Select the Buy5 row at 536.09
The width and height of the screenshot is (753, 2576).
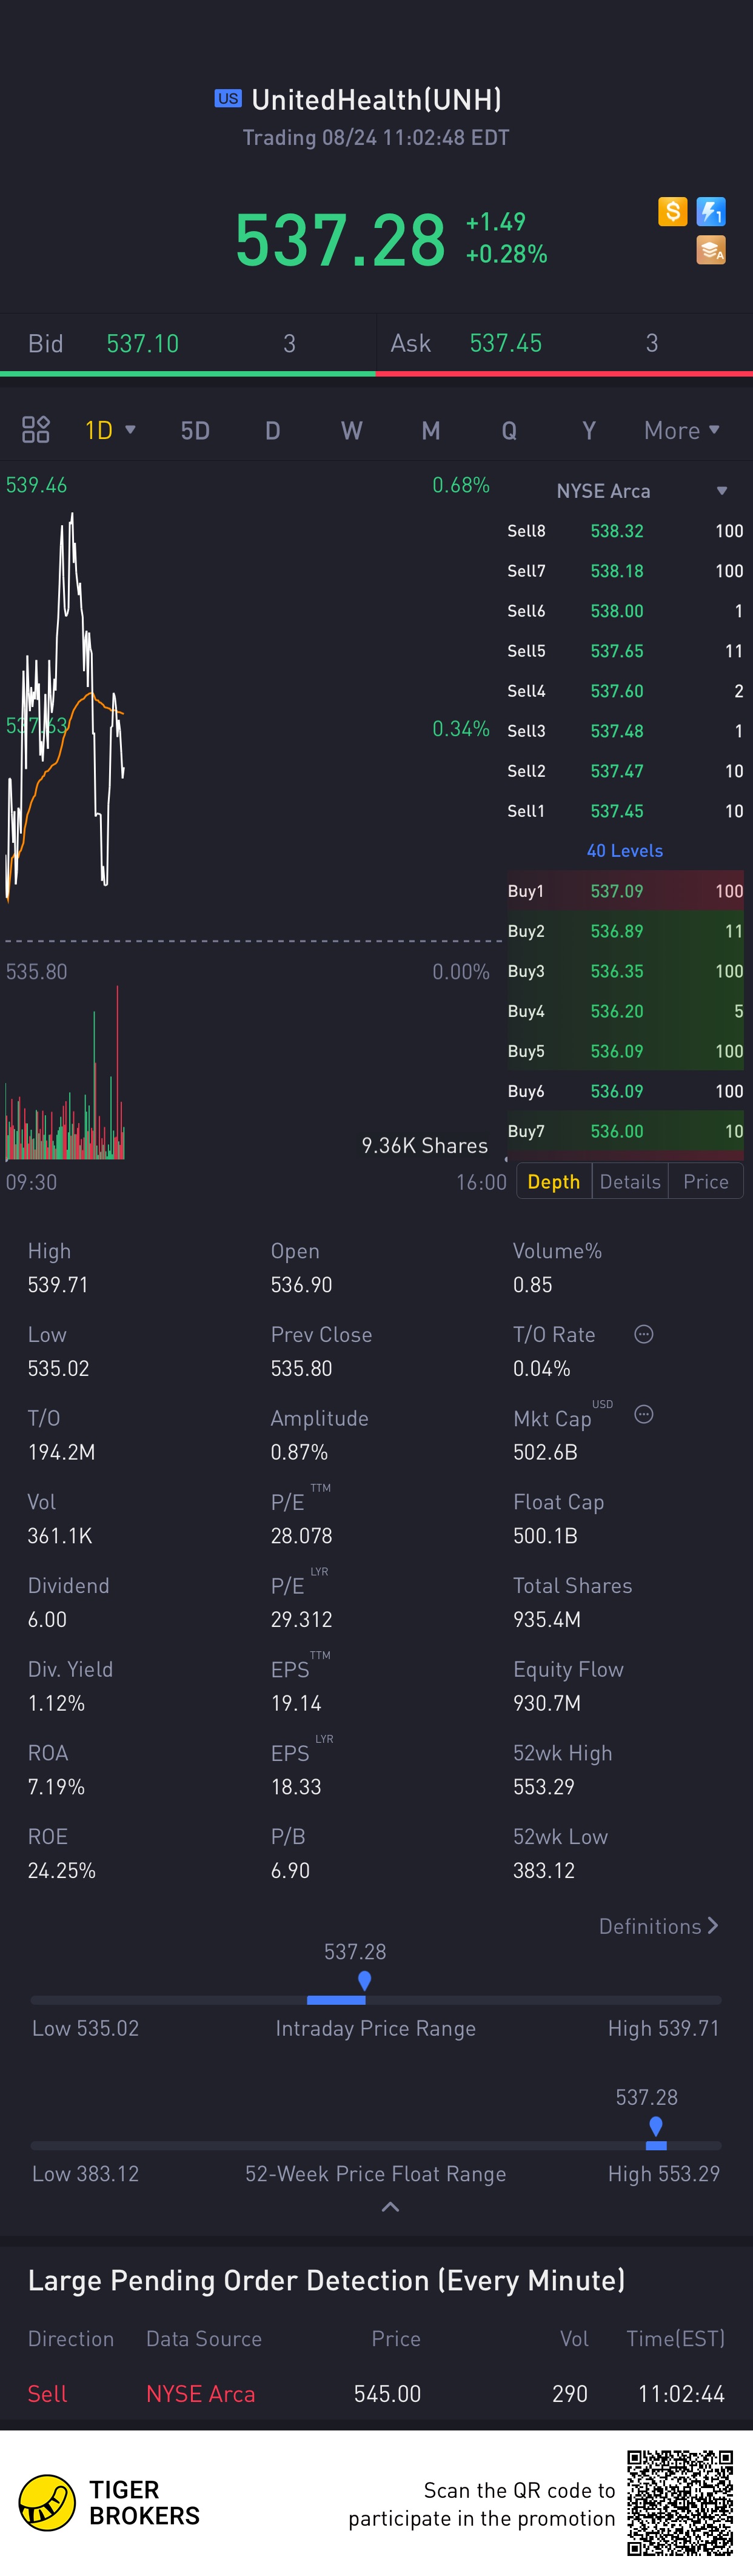click(x=625, y=1051)
